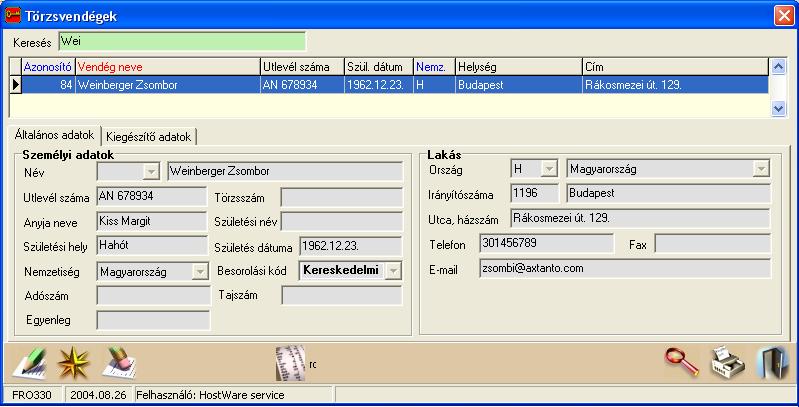Click the Tajszám input field
The image size is (799, 407).
pos(341,295)
